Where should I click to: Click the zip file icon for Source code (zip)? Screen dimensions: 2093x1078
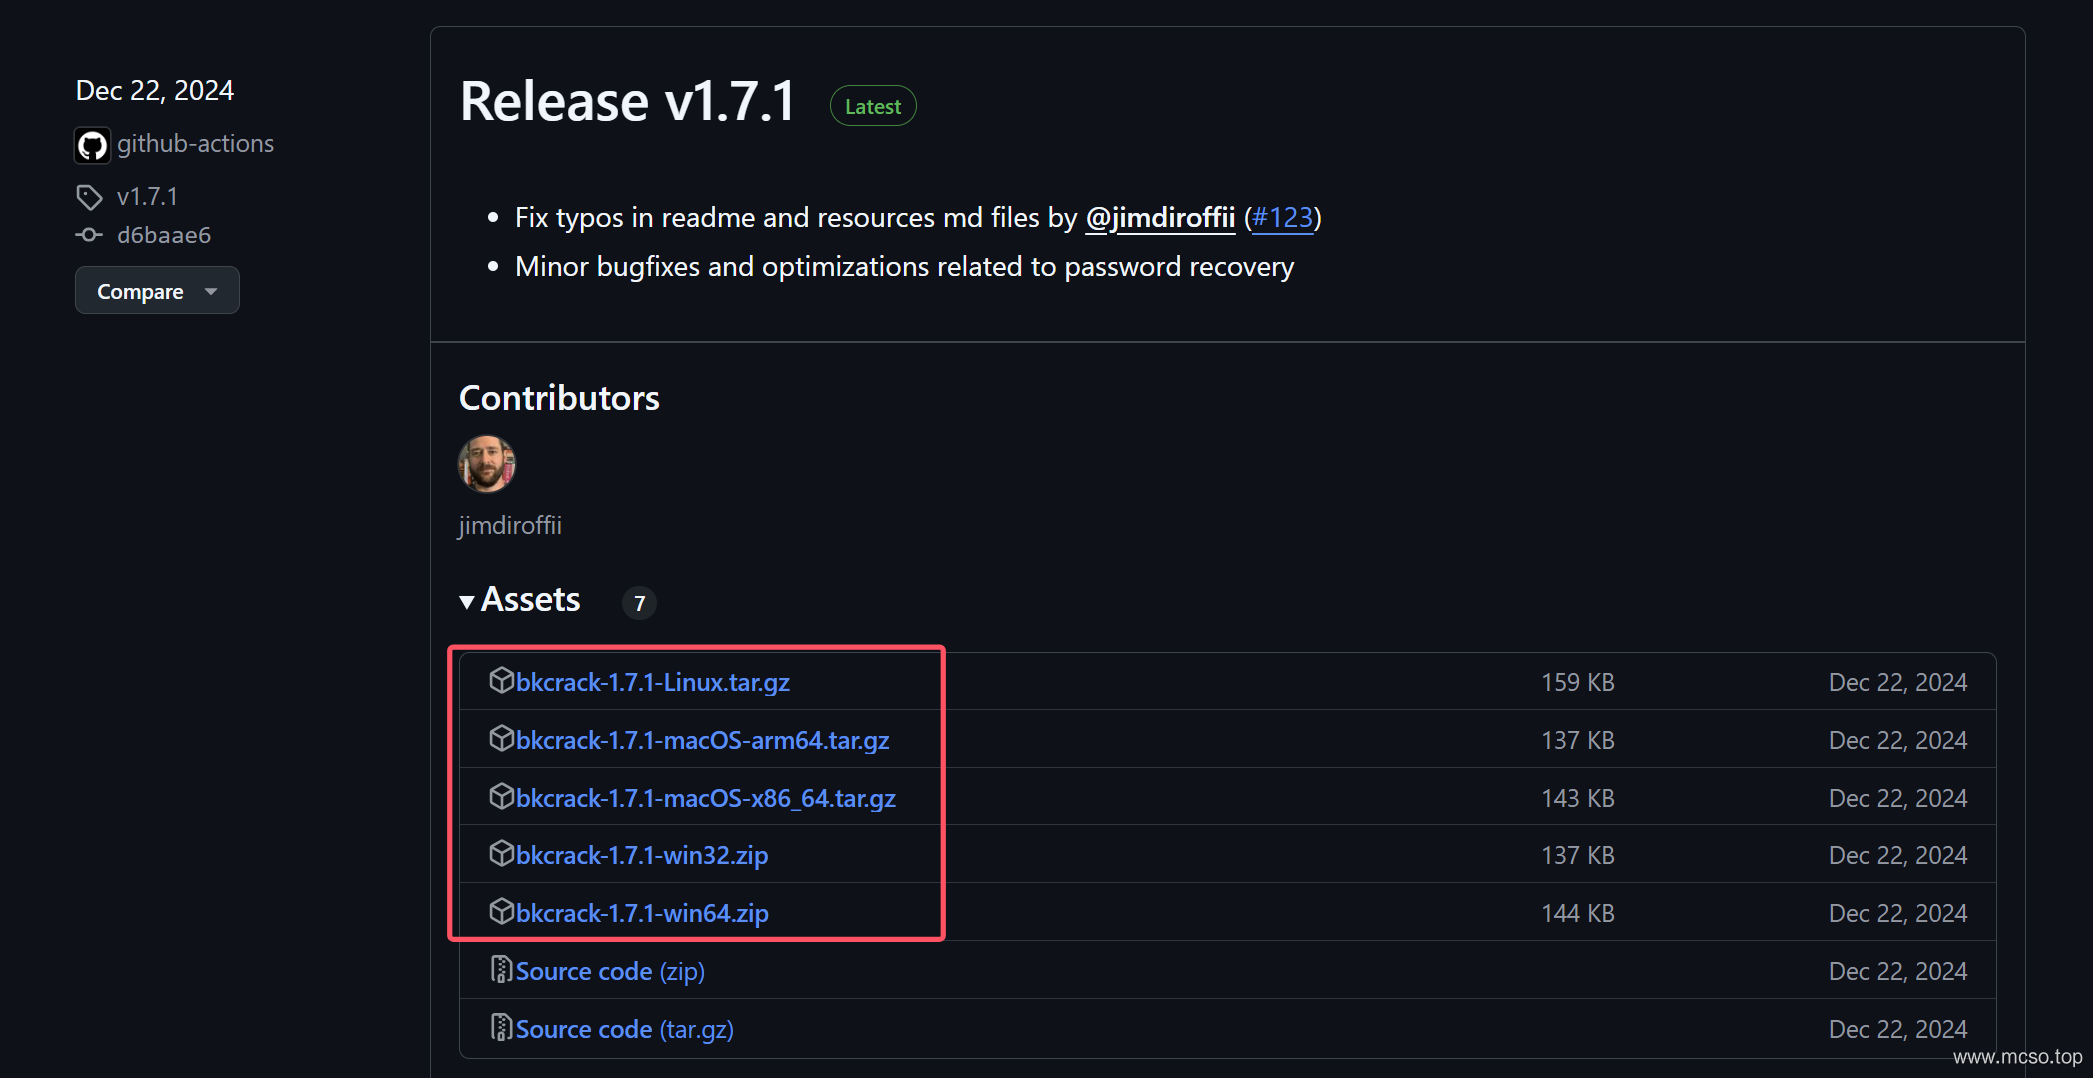501,970
